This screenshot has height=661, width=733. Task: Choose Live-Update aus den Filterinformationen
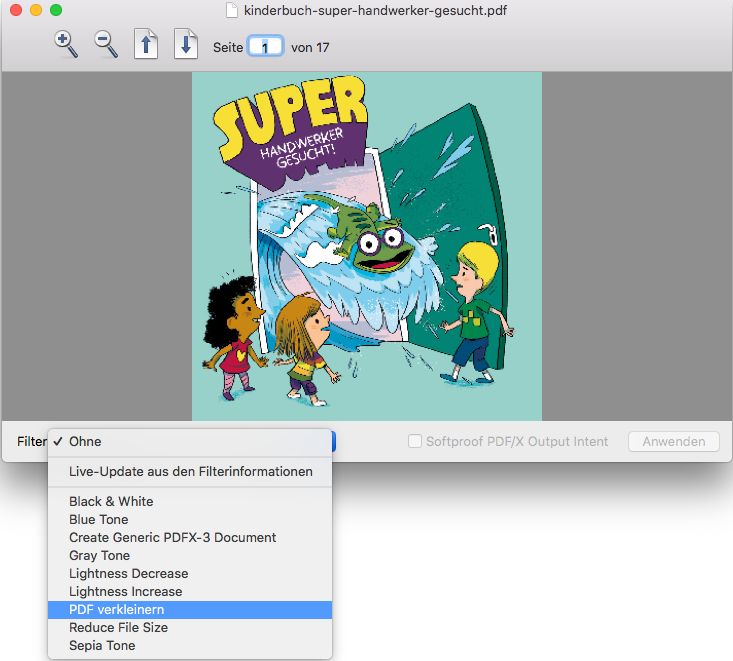pos(190,472)
